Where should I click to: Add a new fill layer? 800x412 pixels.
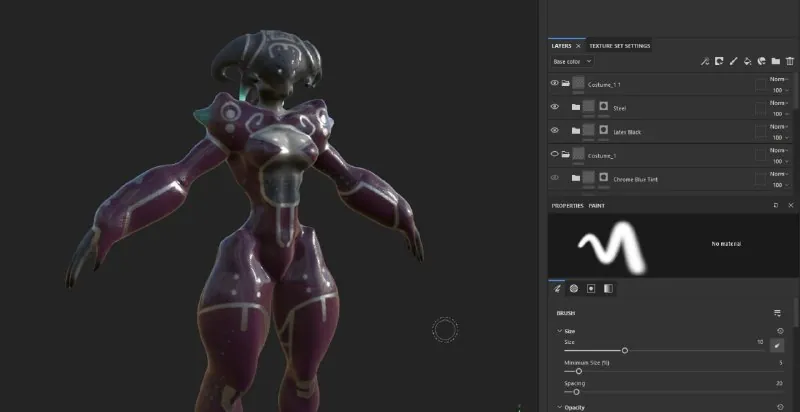(747, 61)
